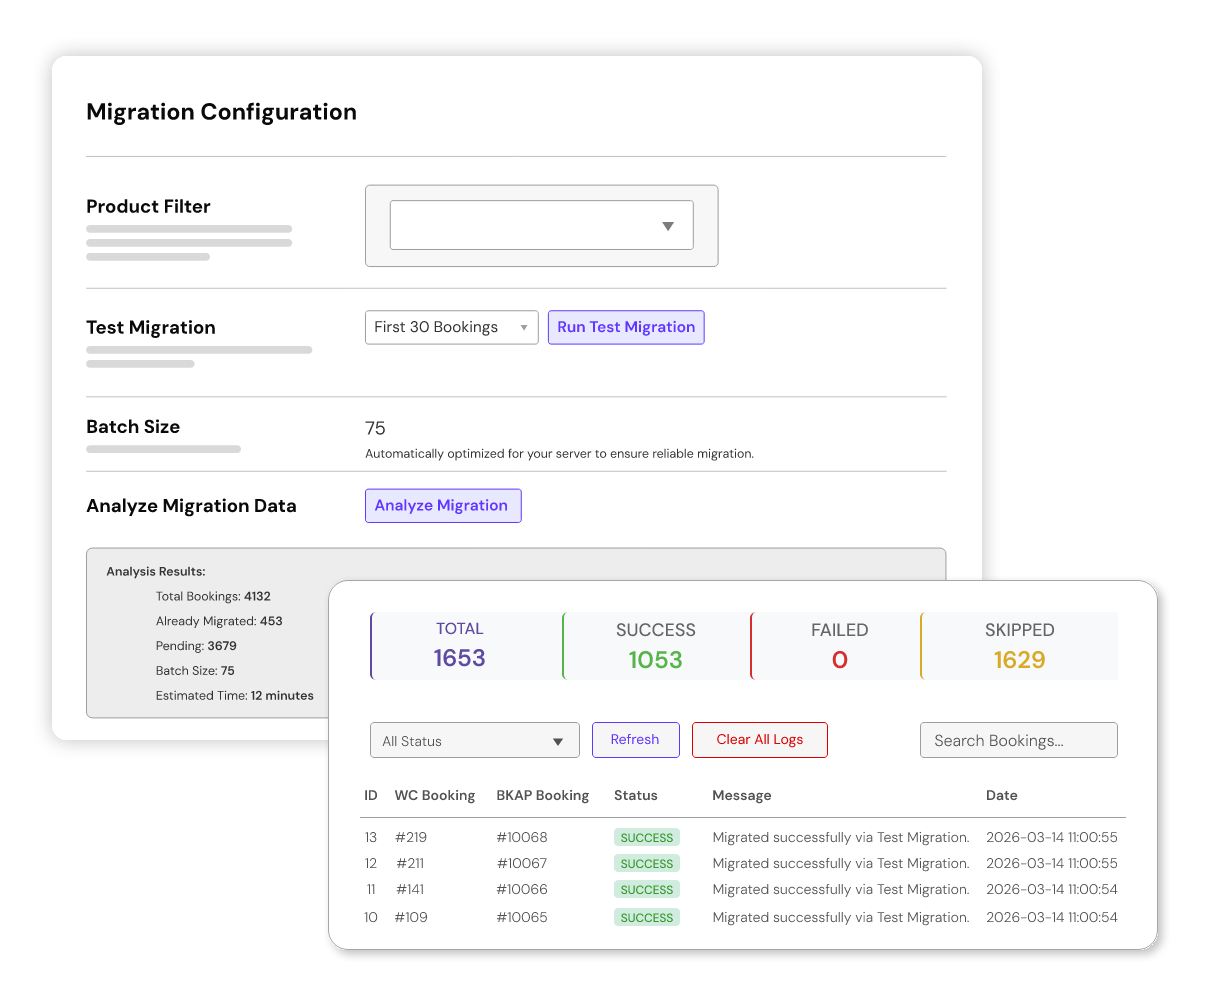Viewport: 1220px width, 1000px height.
Task: Click Run Test Migration button
Action: click(626, 327)
